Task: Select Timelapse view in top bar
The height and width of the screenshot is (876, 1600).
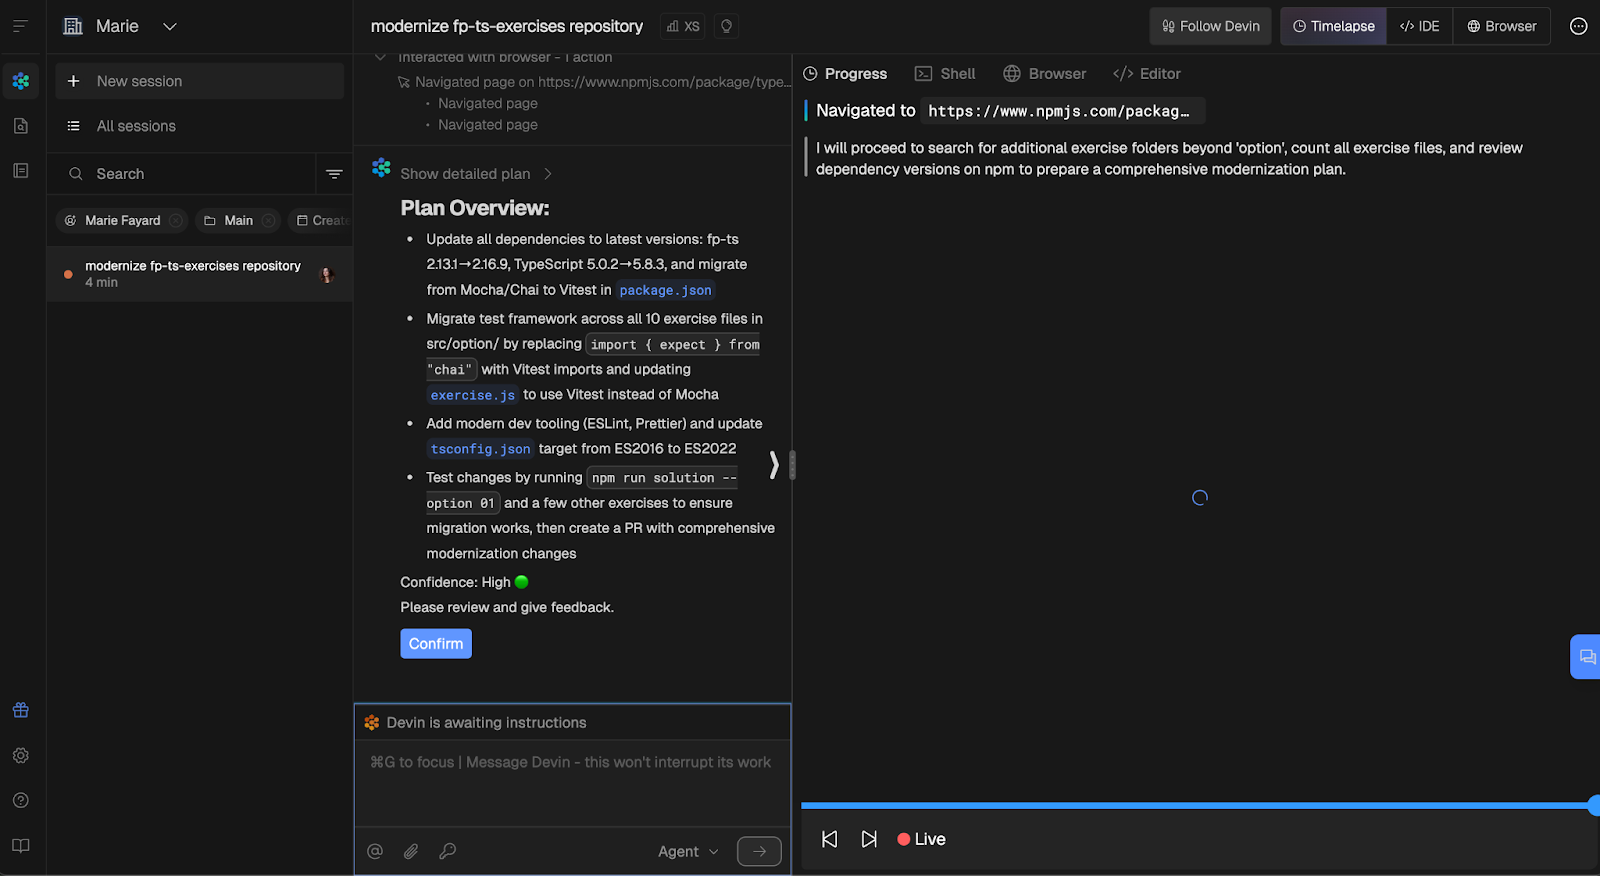Action: tap(1334, 26)
